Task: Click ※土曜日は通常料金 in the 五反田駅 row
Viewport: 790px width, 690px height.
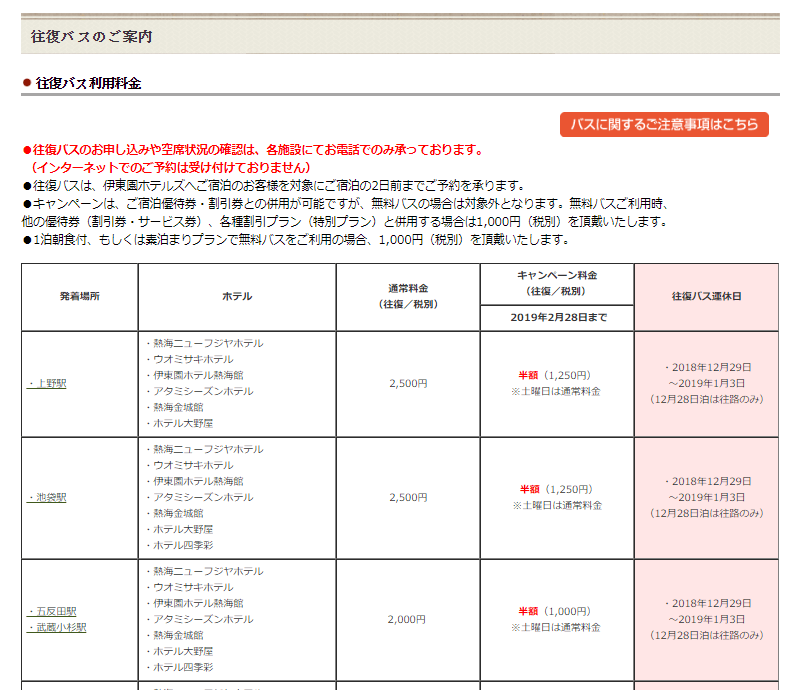Action: coord(556,627)
